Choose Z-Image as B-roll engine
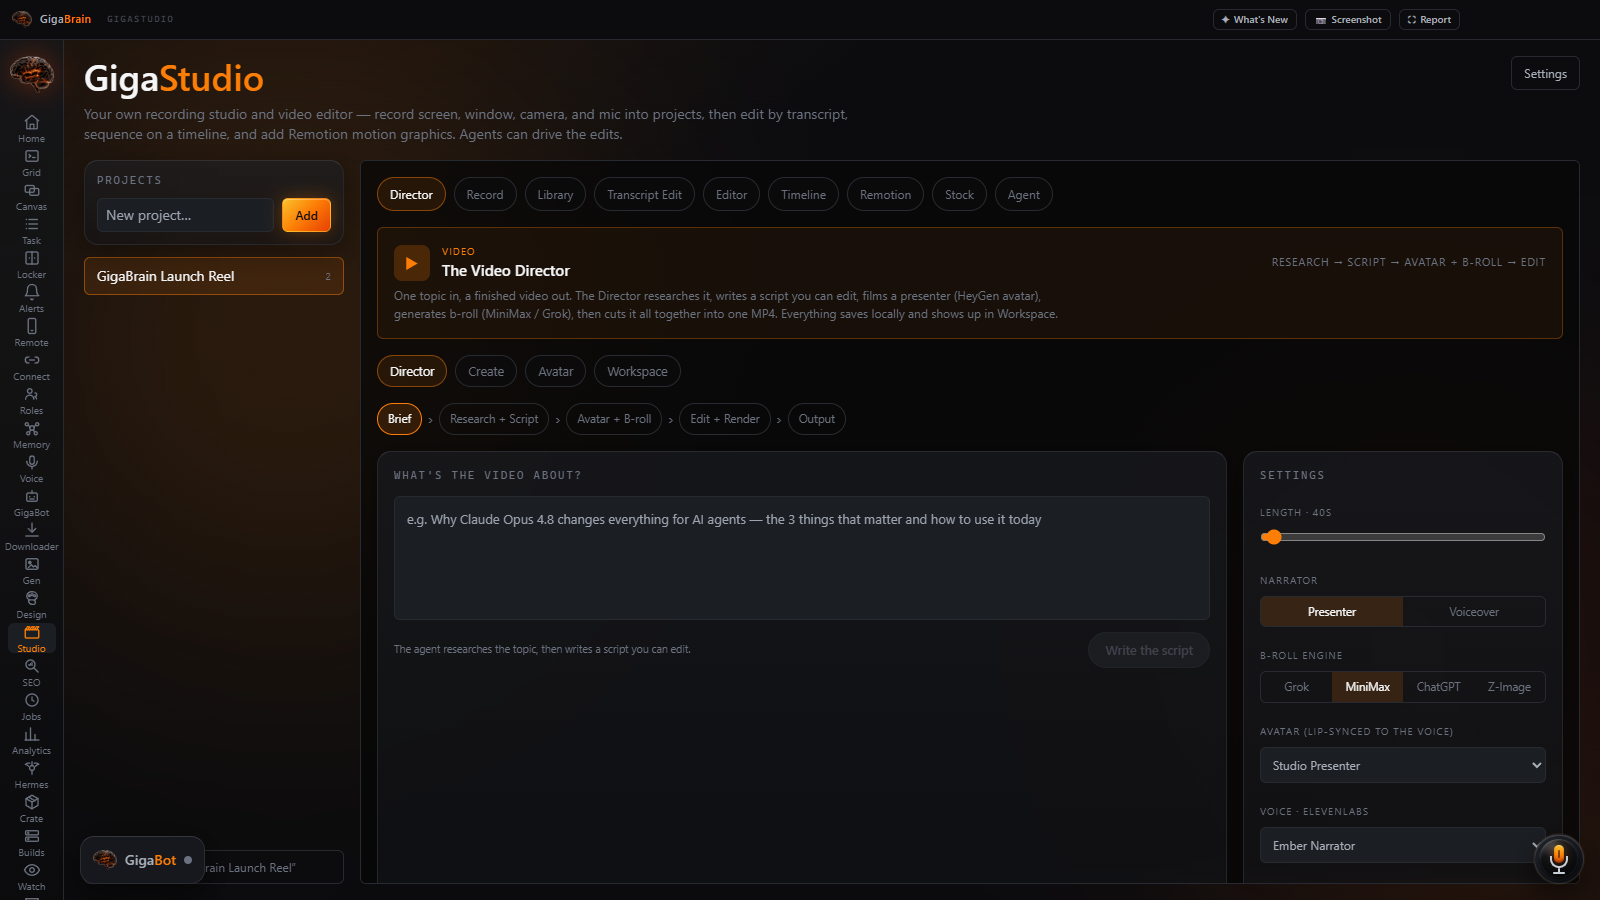The height and width of the screenshot is (900, 1600). (x=1509, y=687)
